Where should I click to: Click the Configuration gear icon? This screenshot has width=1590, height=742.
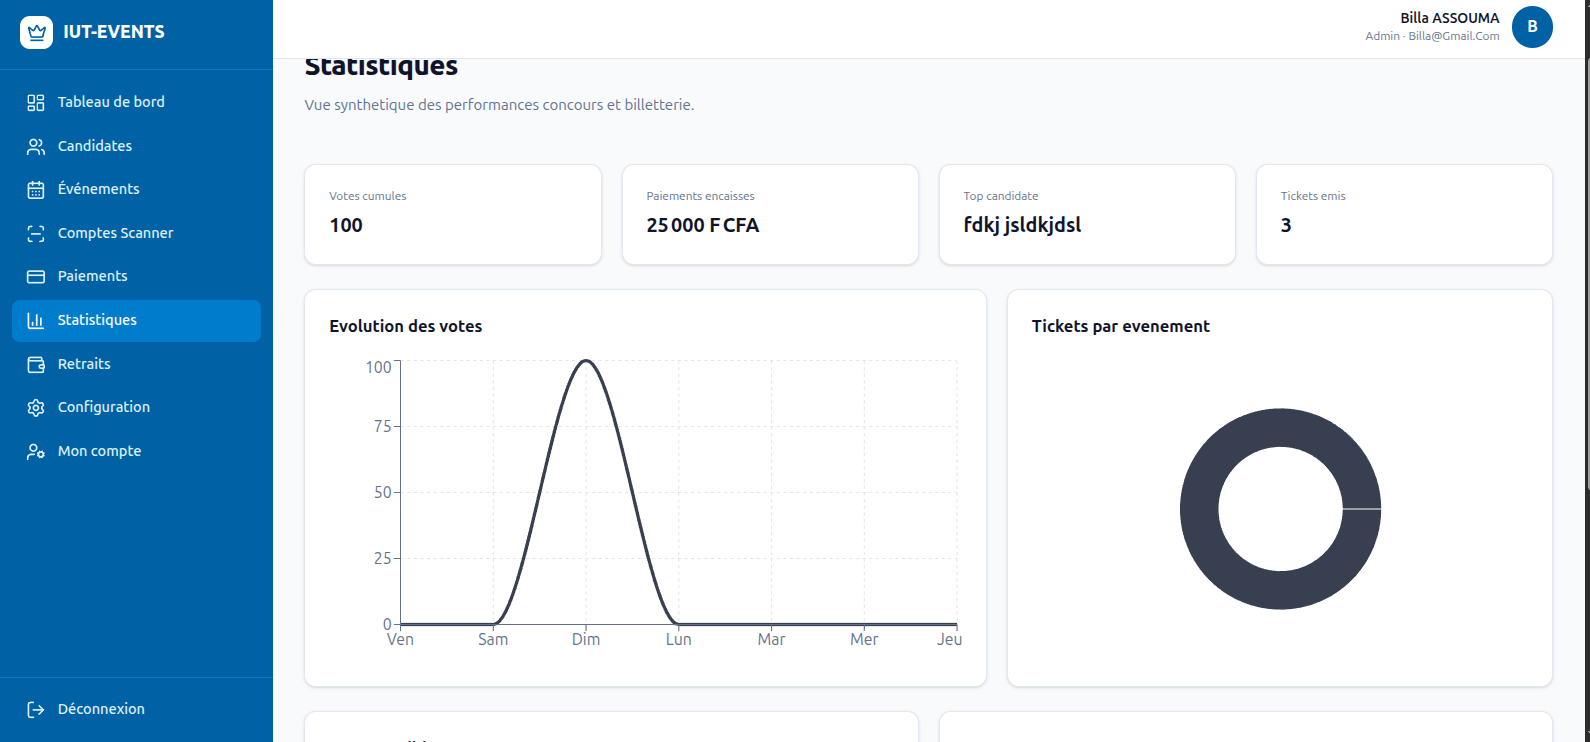click(36, 407)
